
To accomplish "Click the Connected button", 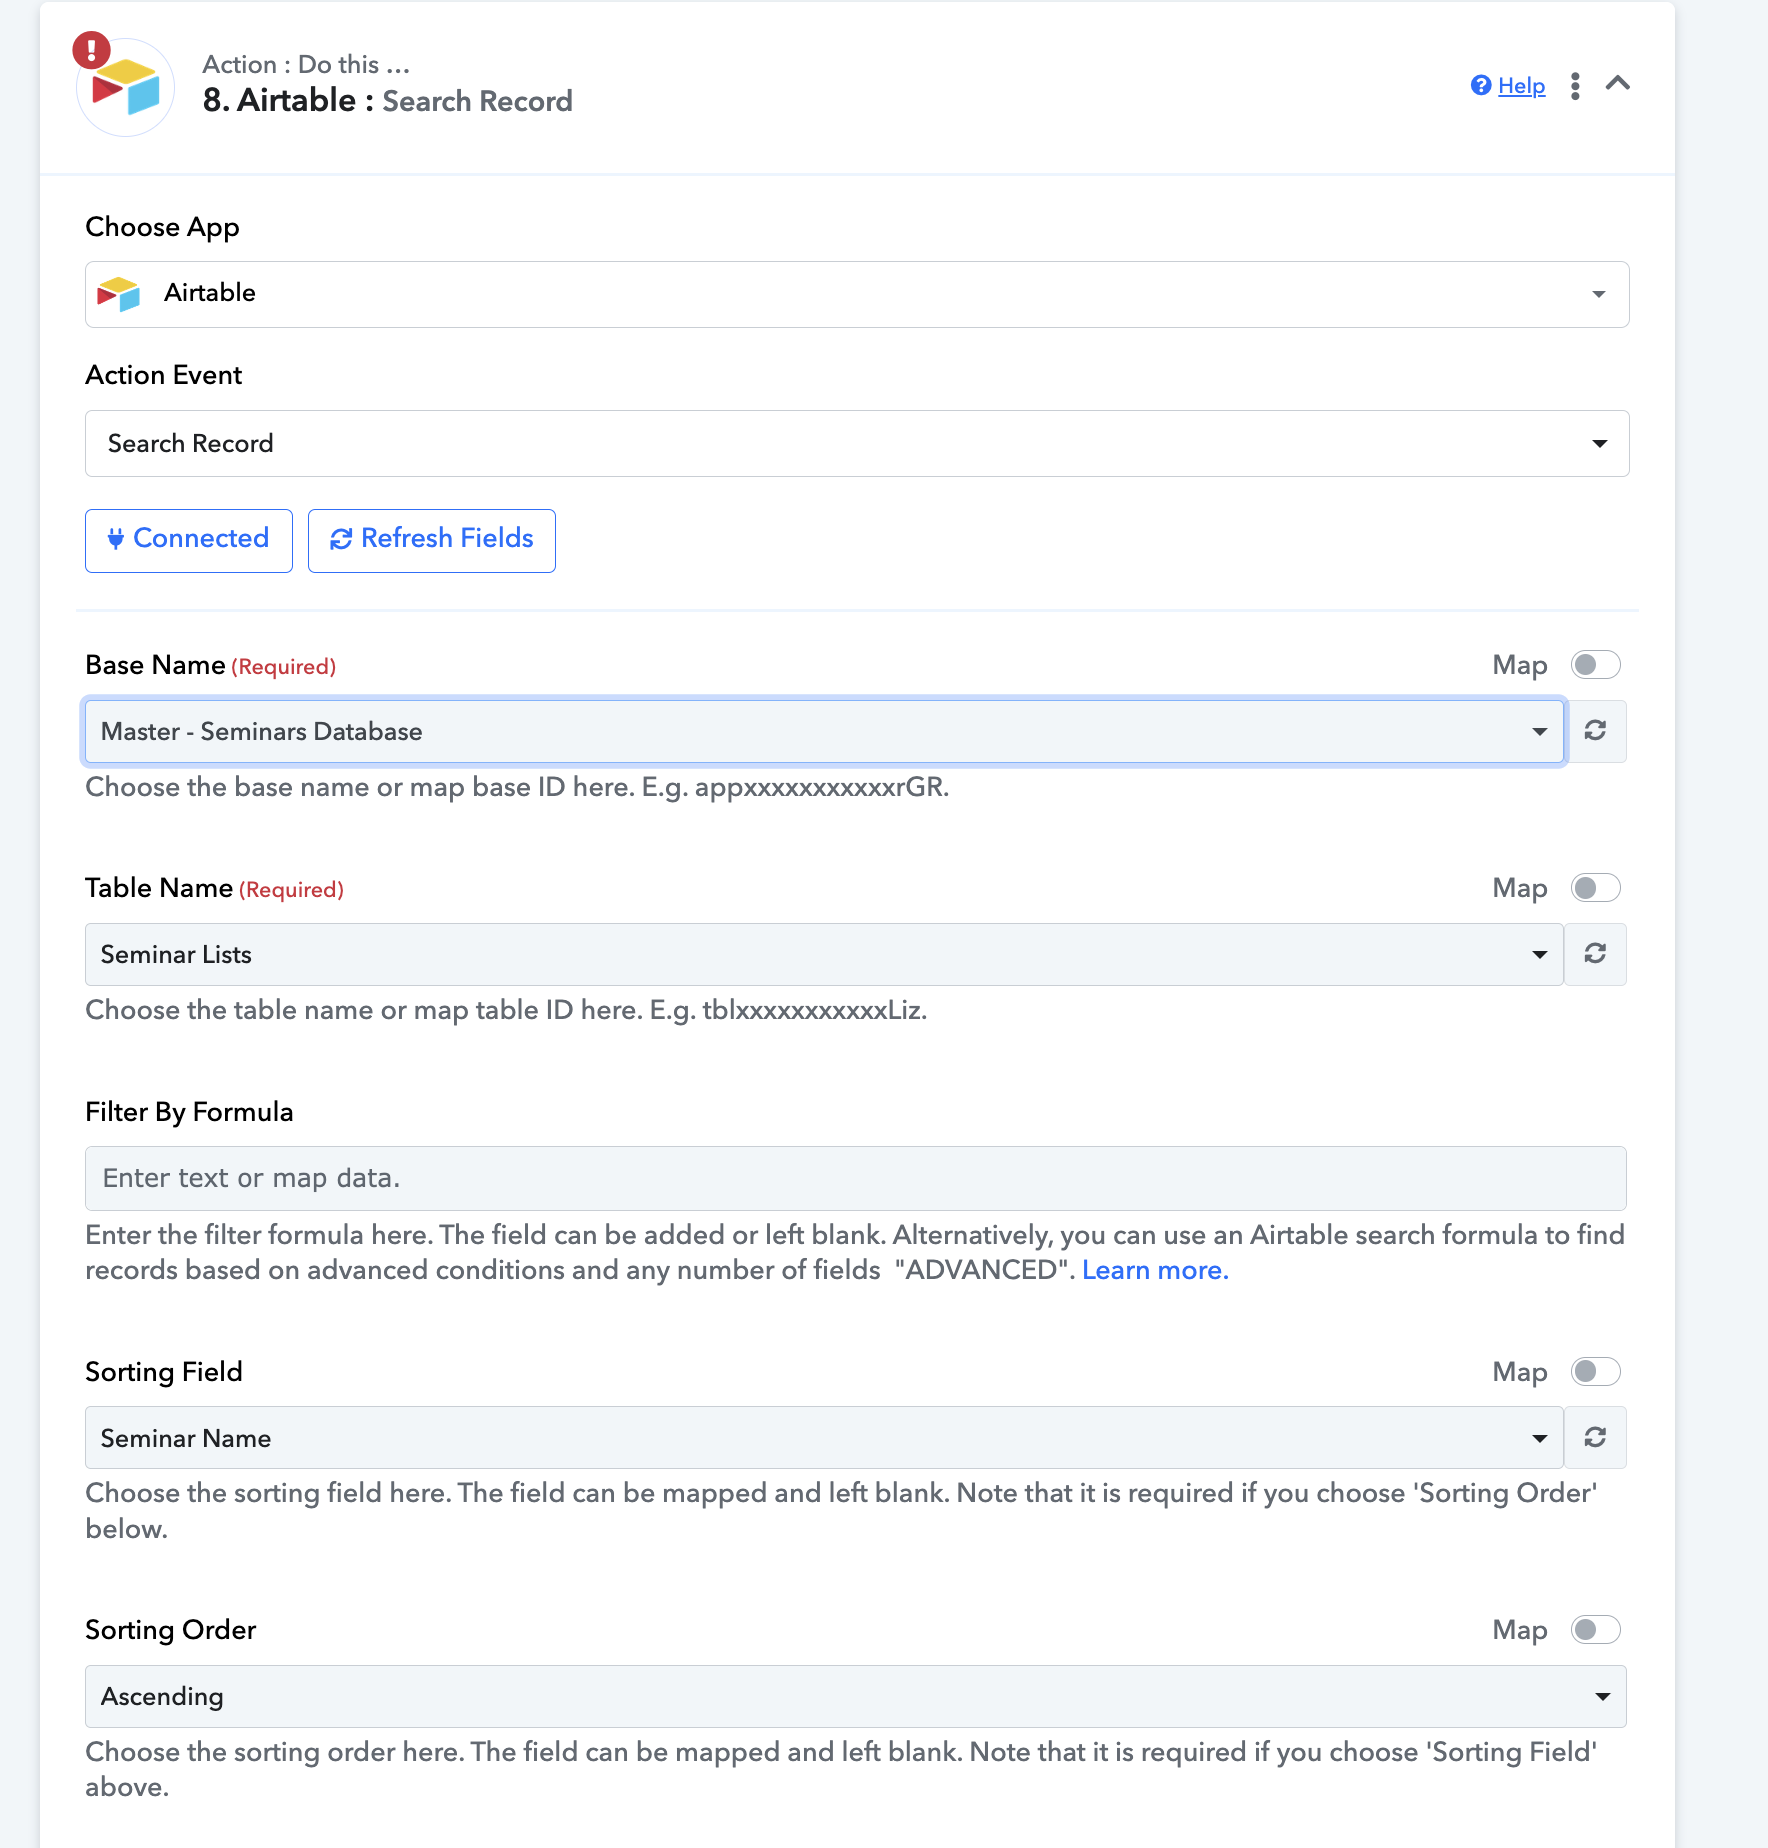I will coord(189,540).
